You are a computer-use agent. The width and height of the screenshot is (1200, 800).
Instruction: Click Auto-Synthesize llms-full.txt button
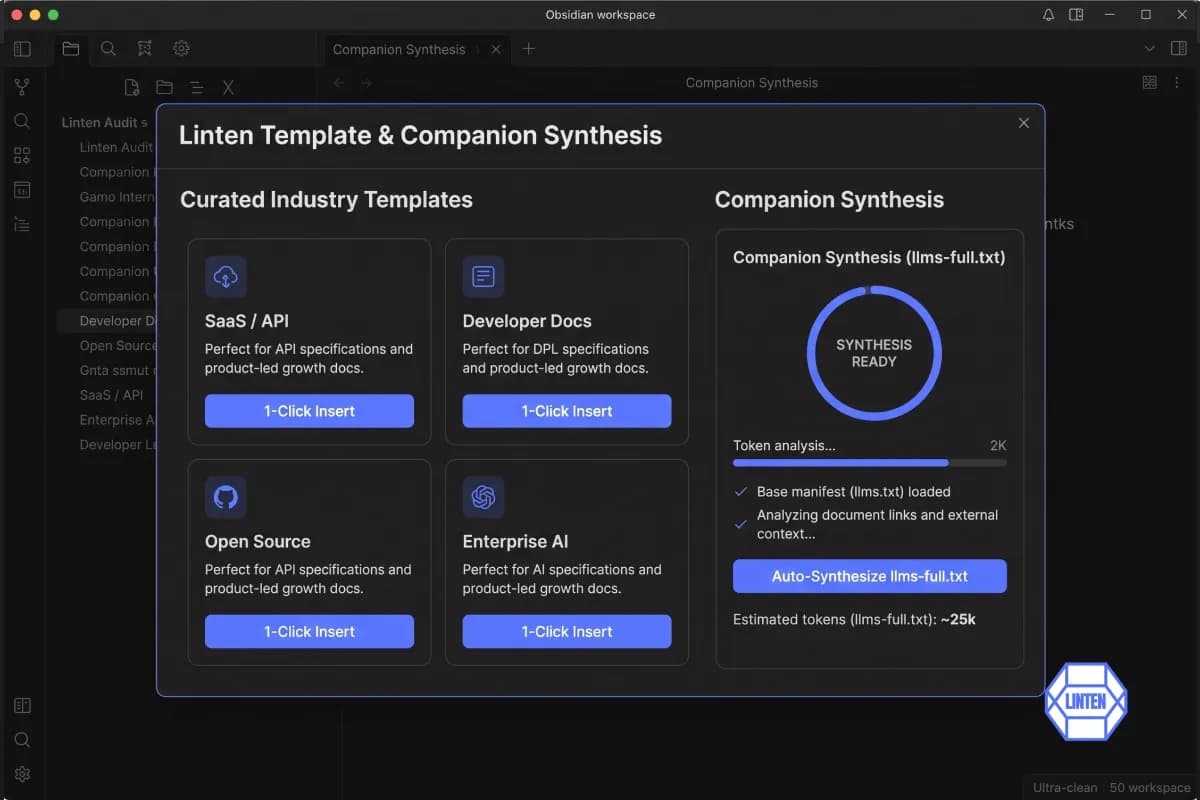[870, 576]
